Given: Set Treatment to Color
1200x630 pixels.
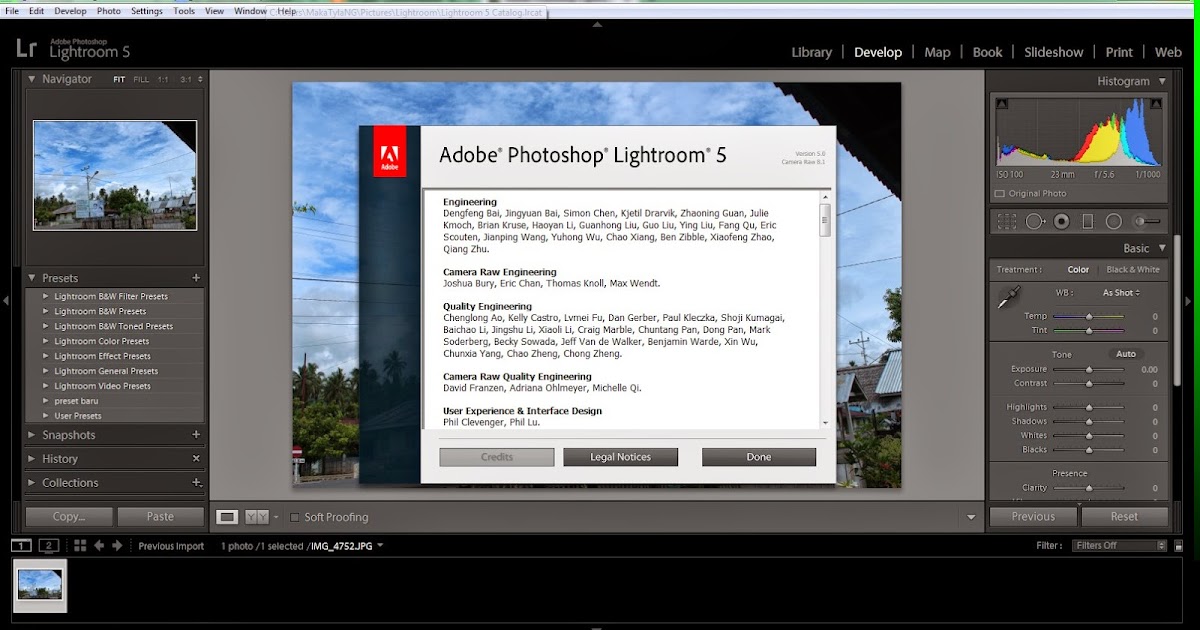Looking at the screenshot, I should point(1078,269).
